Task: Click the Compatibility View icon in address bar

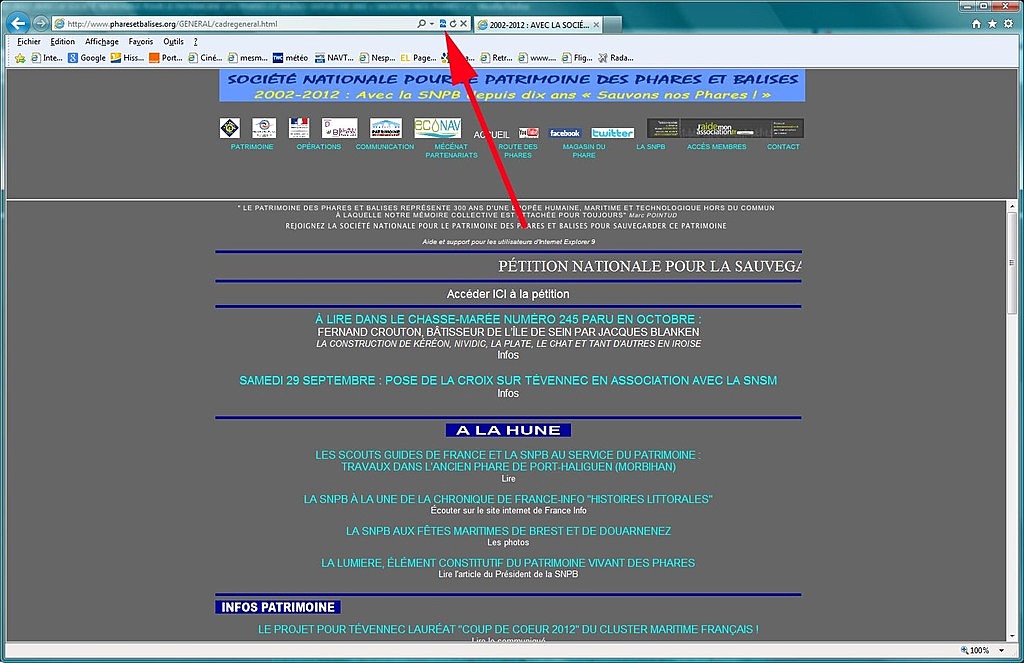Action: click(443, 24)
